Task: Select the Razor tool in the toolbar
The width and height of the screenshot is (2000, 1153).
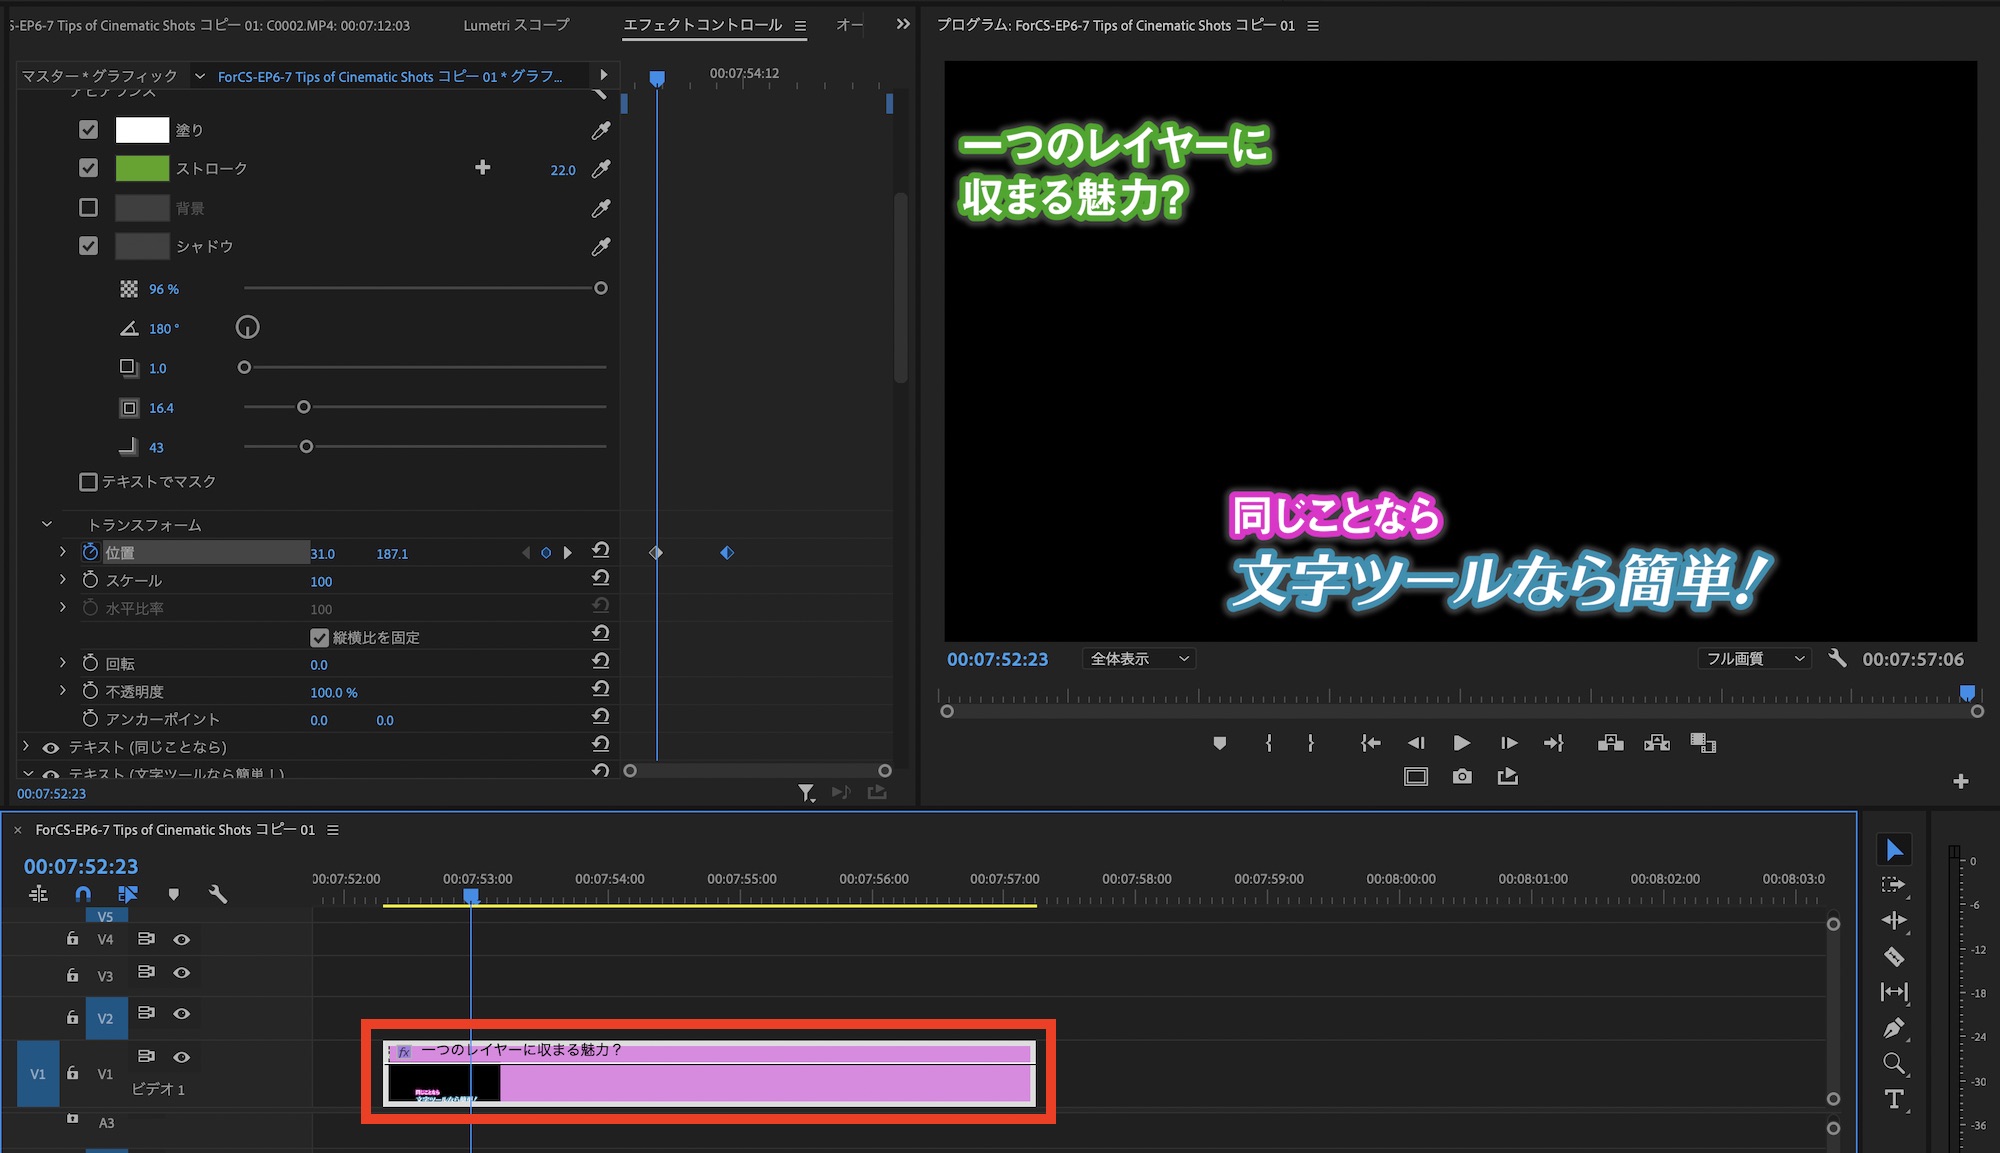Action: pyautogui.click(x=1894, y=957)
